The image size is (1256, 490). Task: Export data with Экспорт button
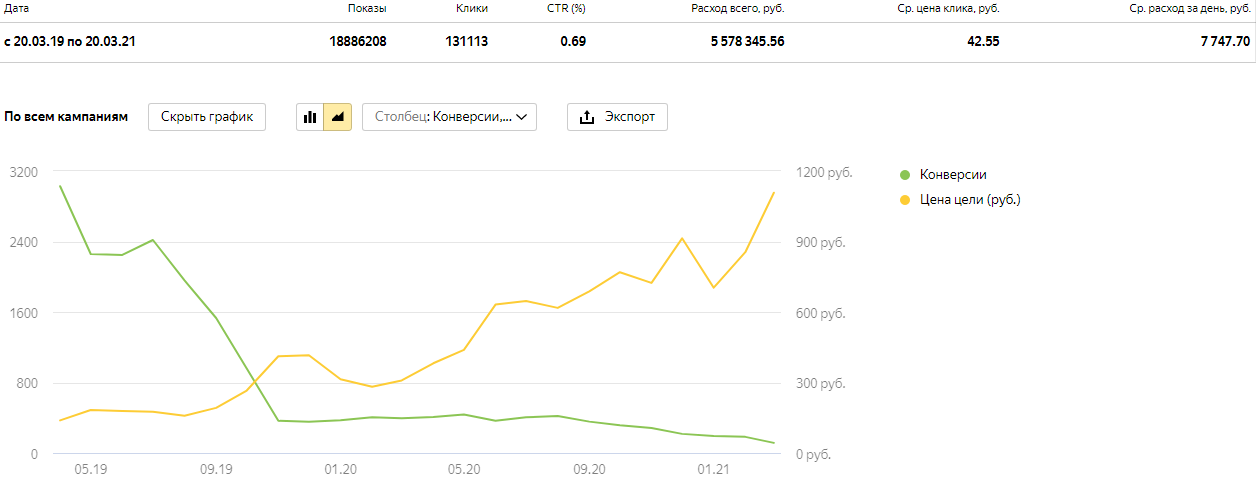coord(617,117)
